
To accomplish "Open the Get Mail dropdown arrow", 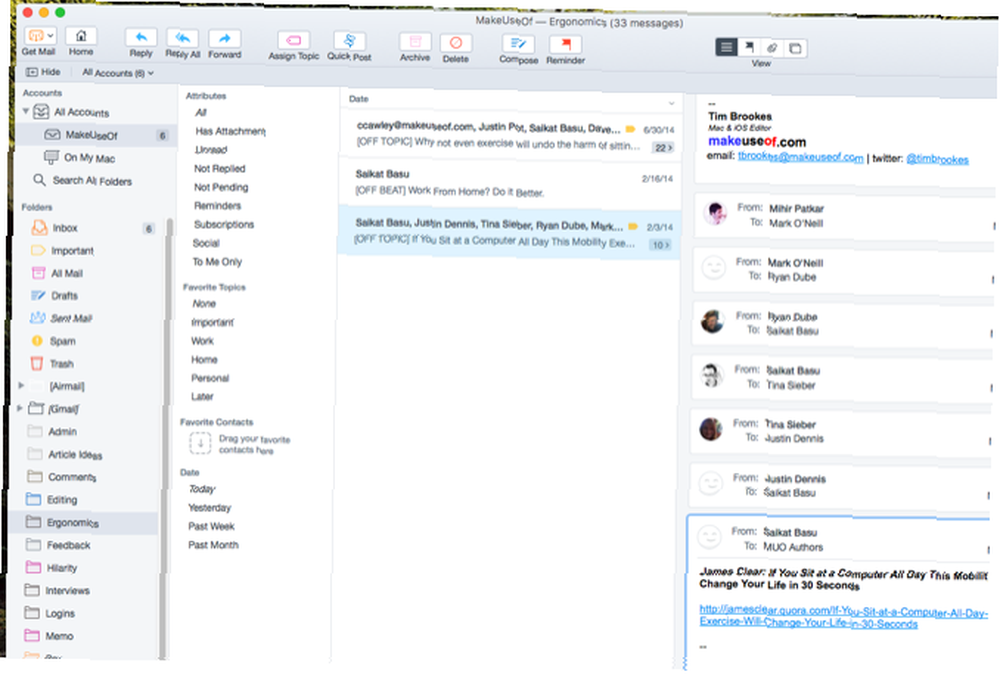I will point(50,36).
